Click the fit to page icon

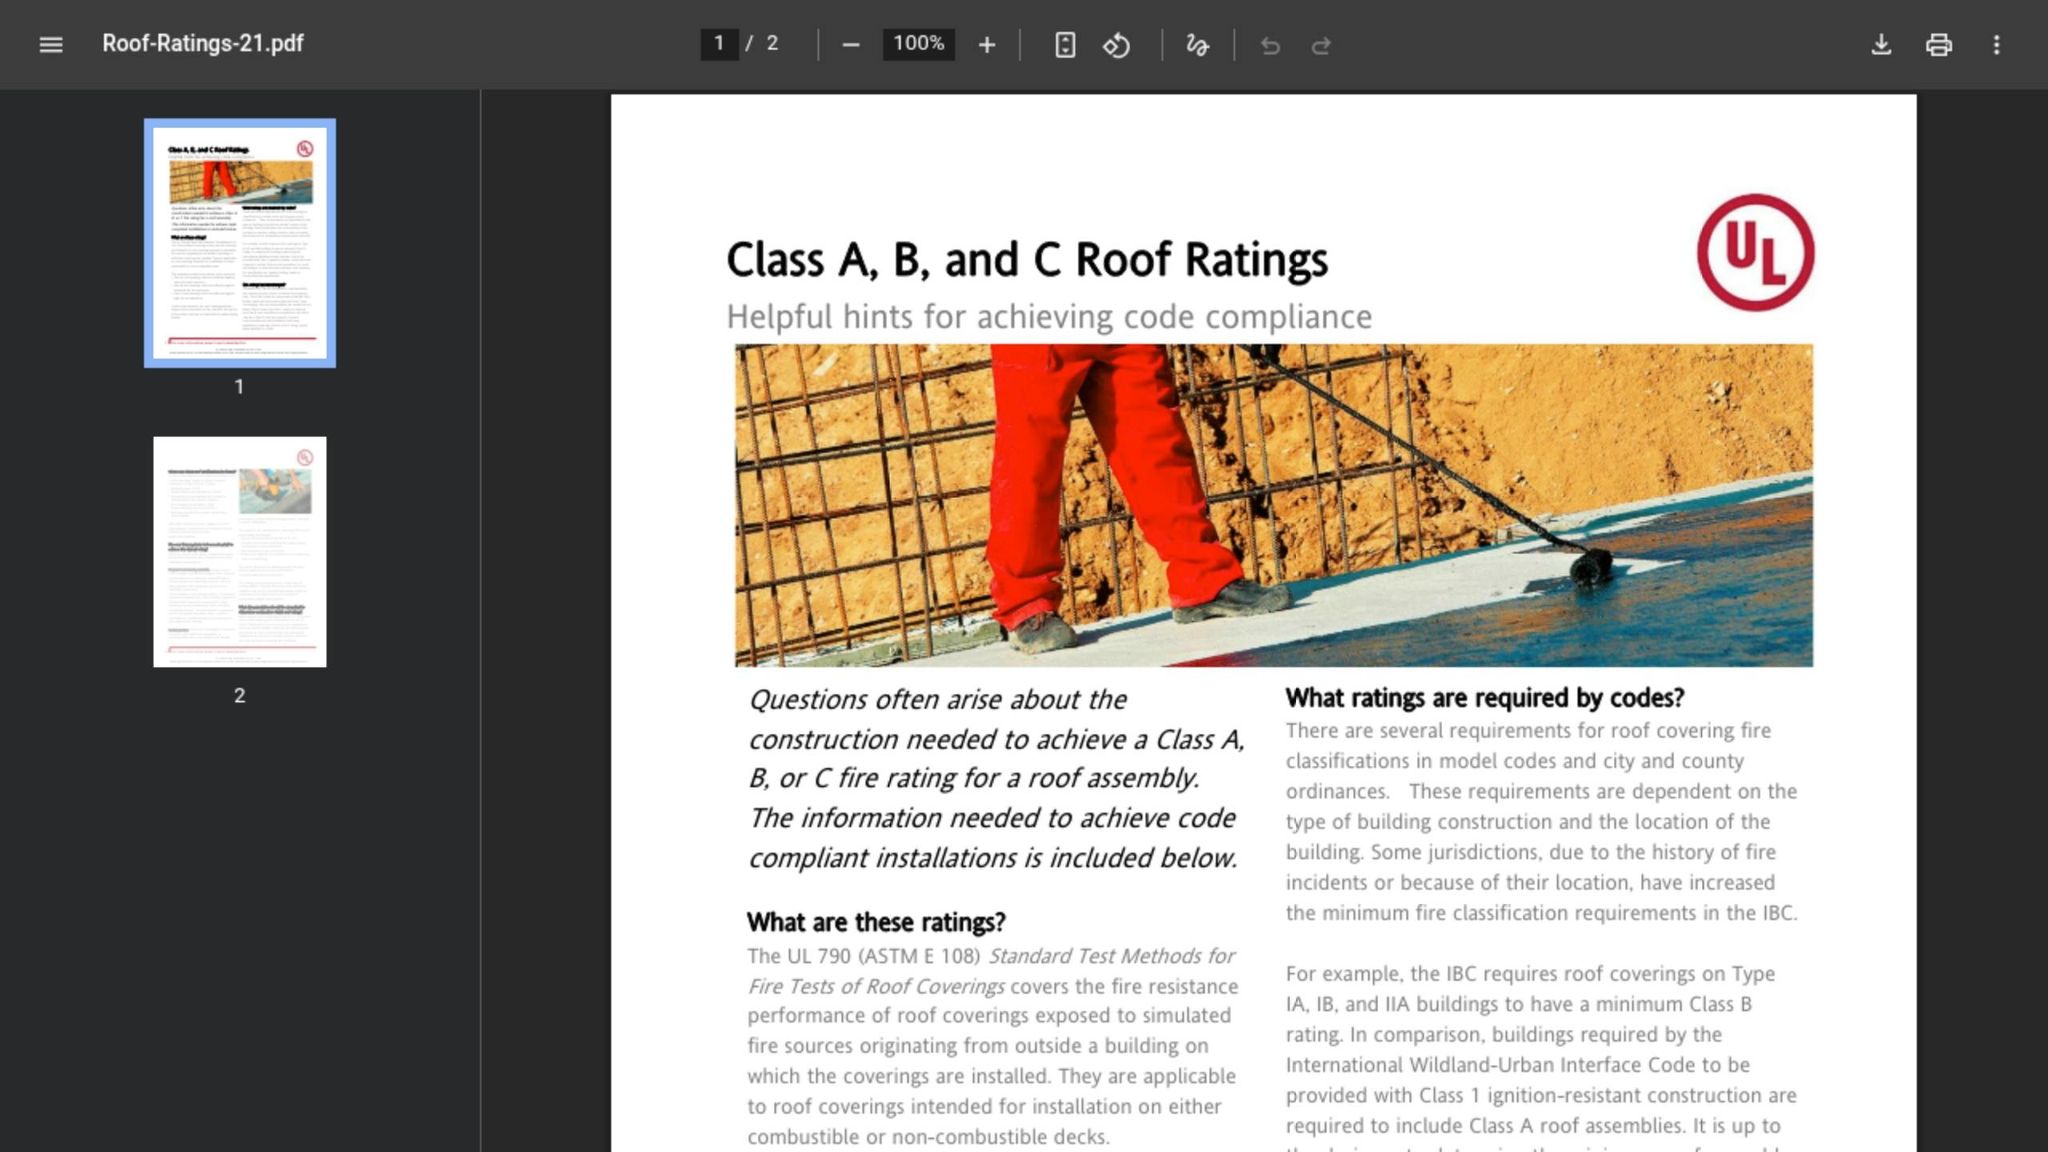pos(1065,45)
